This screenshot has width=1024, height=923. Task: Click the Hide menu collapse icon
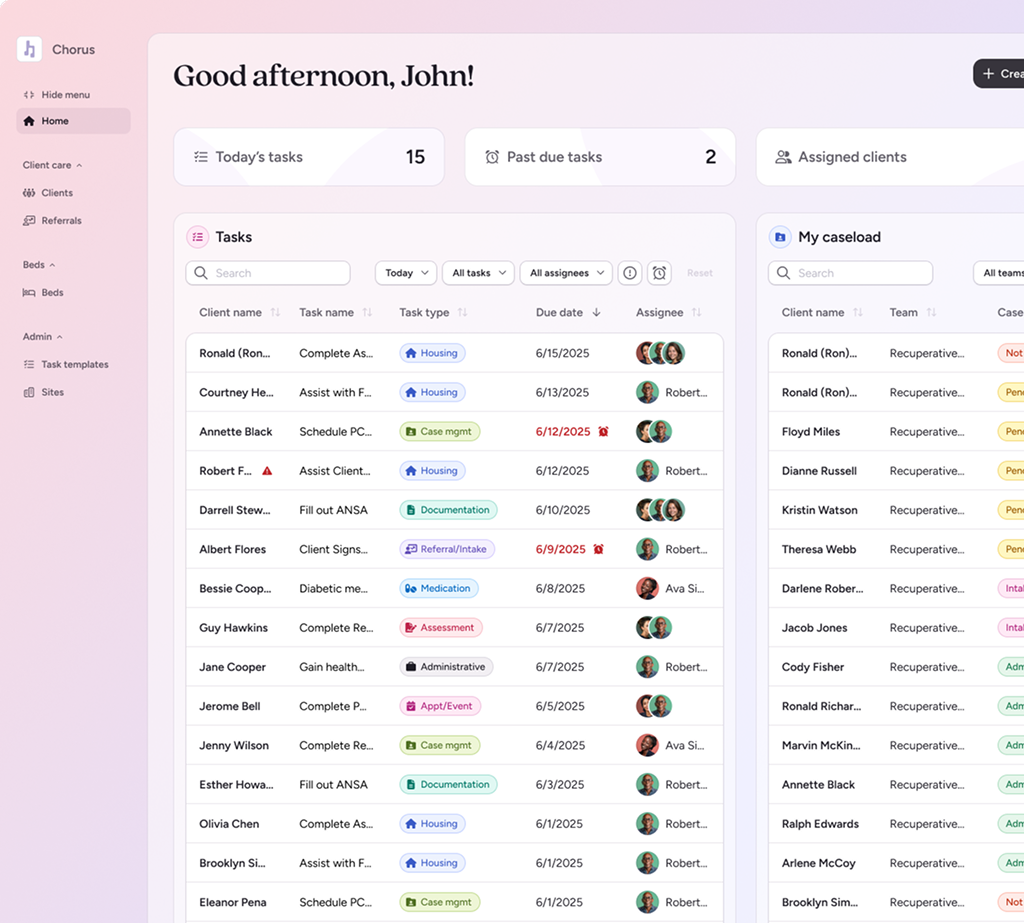(29, 95)
